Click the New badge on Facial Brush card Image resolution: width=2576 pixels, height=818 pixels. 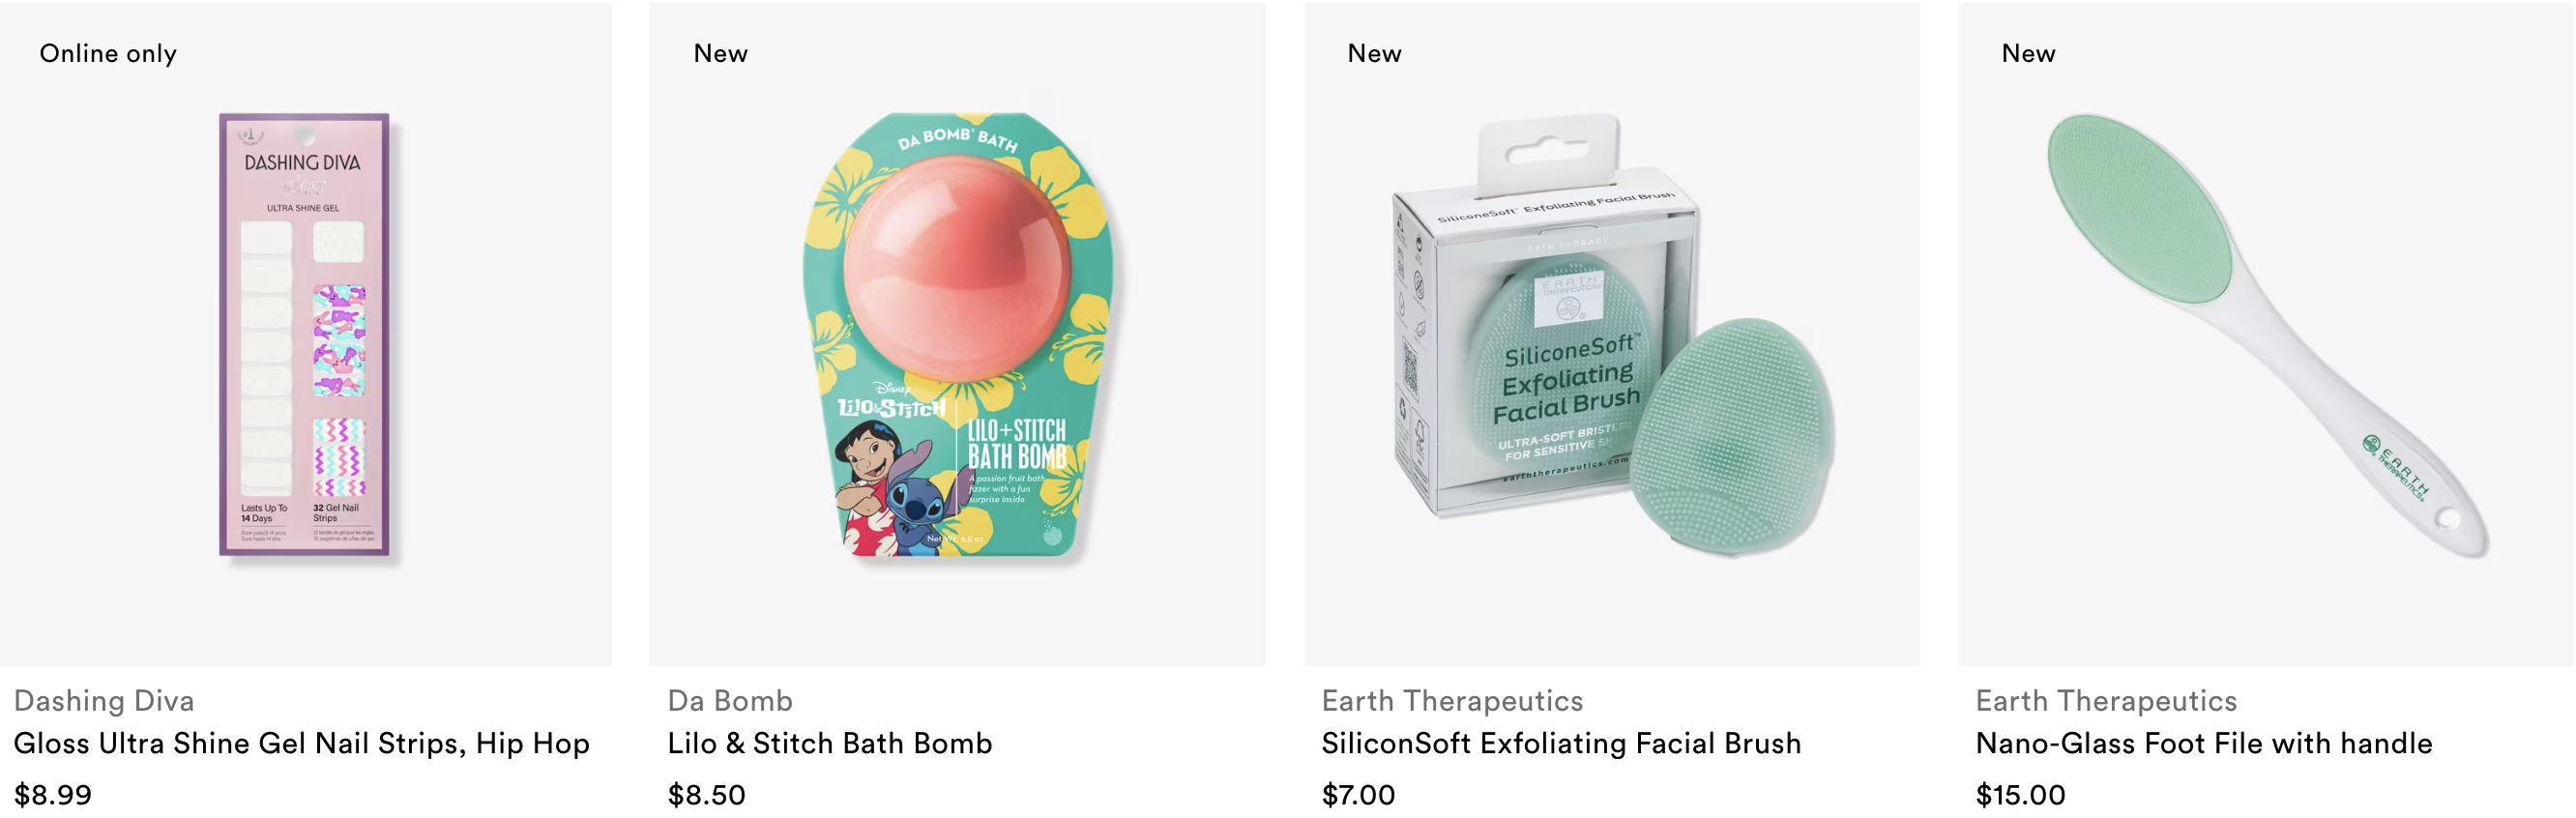tap(1375, 54)
